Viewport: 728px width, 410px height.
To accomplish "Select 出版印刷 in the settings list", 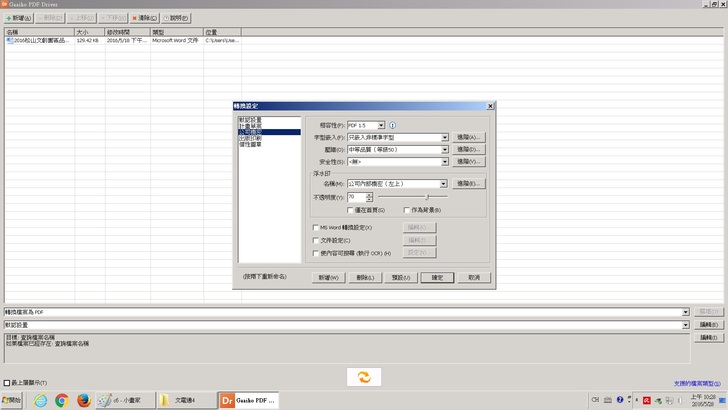I will (x=251, y=138).
